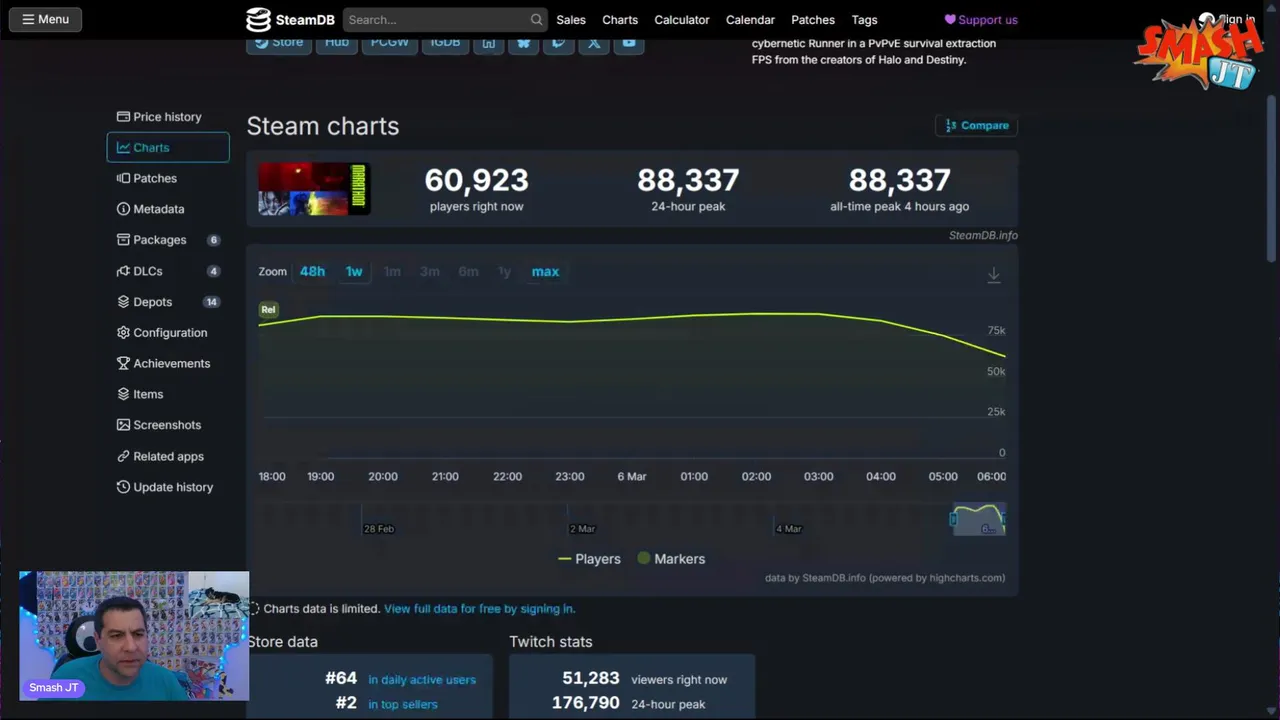Open the hamburger Menu button
The width and height of the screenshot is (1280, 720).
point(45,19)
